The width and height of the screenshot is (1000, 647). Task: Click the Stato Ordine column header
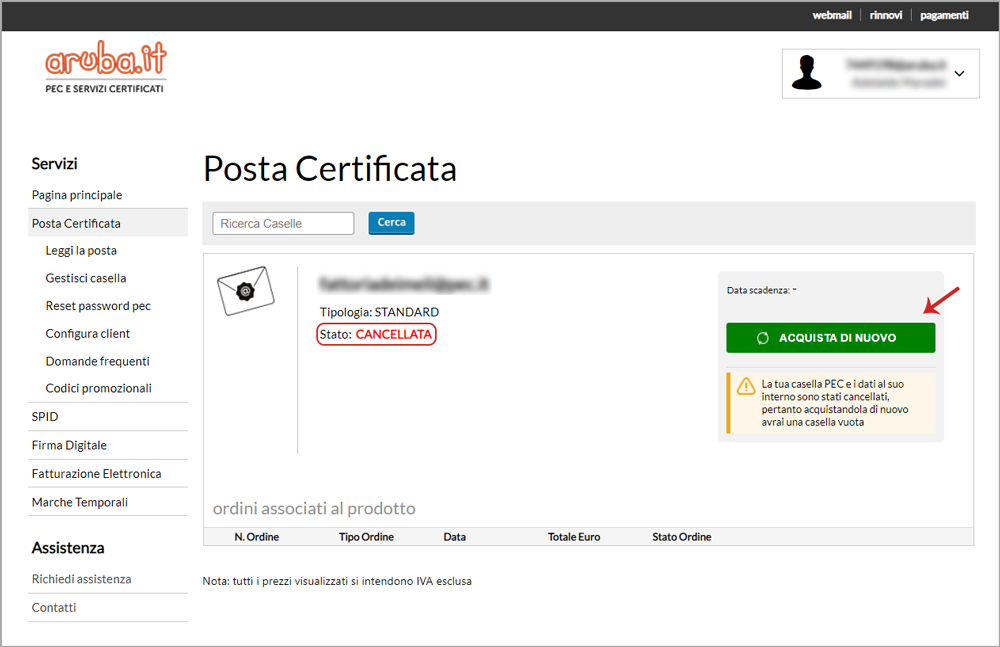681,537
